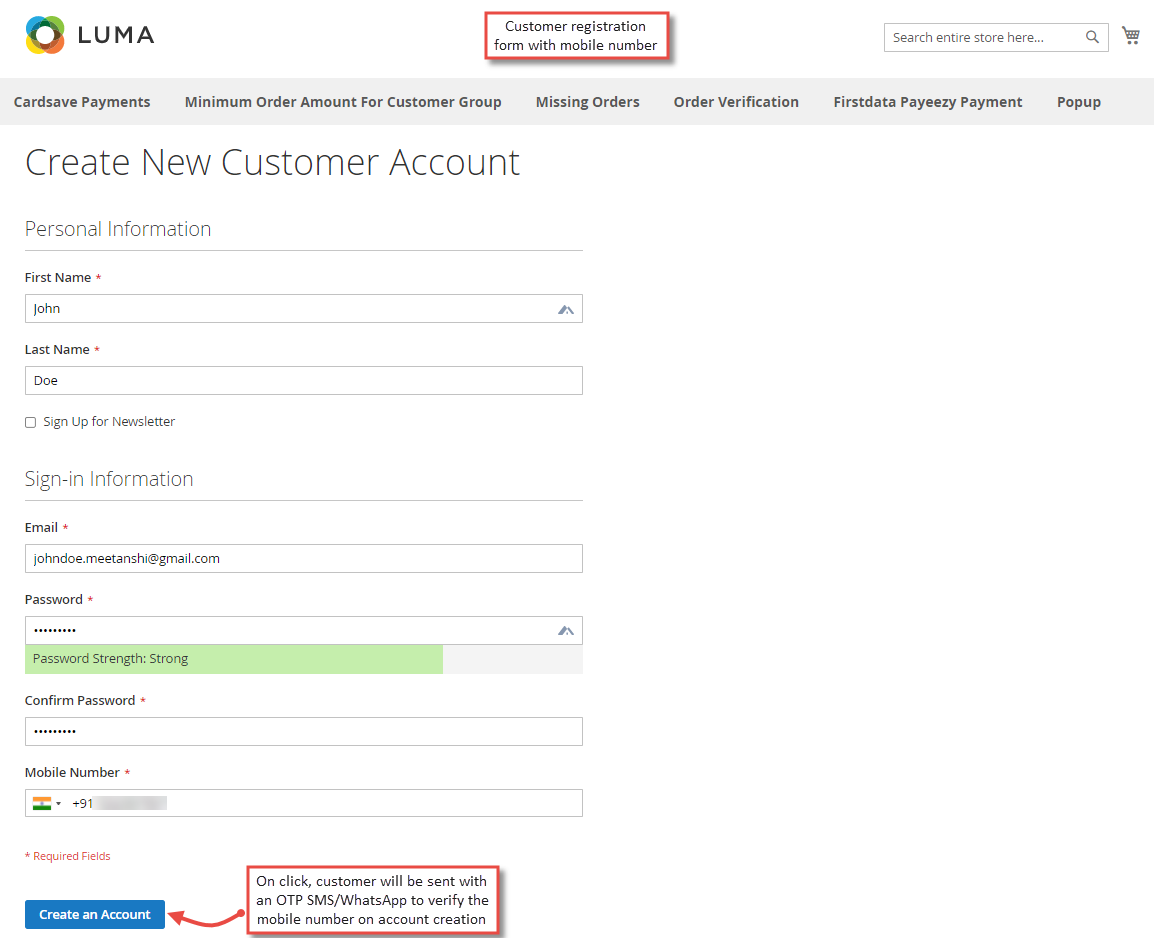This screenshot has height=938, width=1154.
Task: Click the Order Verification menu item
Action: (x=736, y=101)
